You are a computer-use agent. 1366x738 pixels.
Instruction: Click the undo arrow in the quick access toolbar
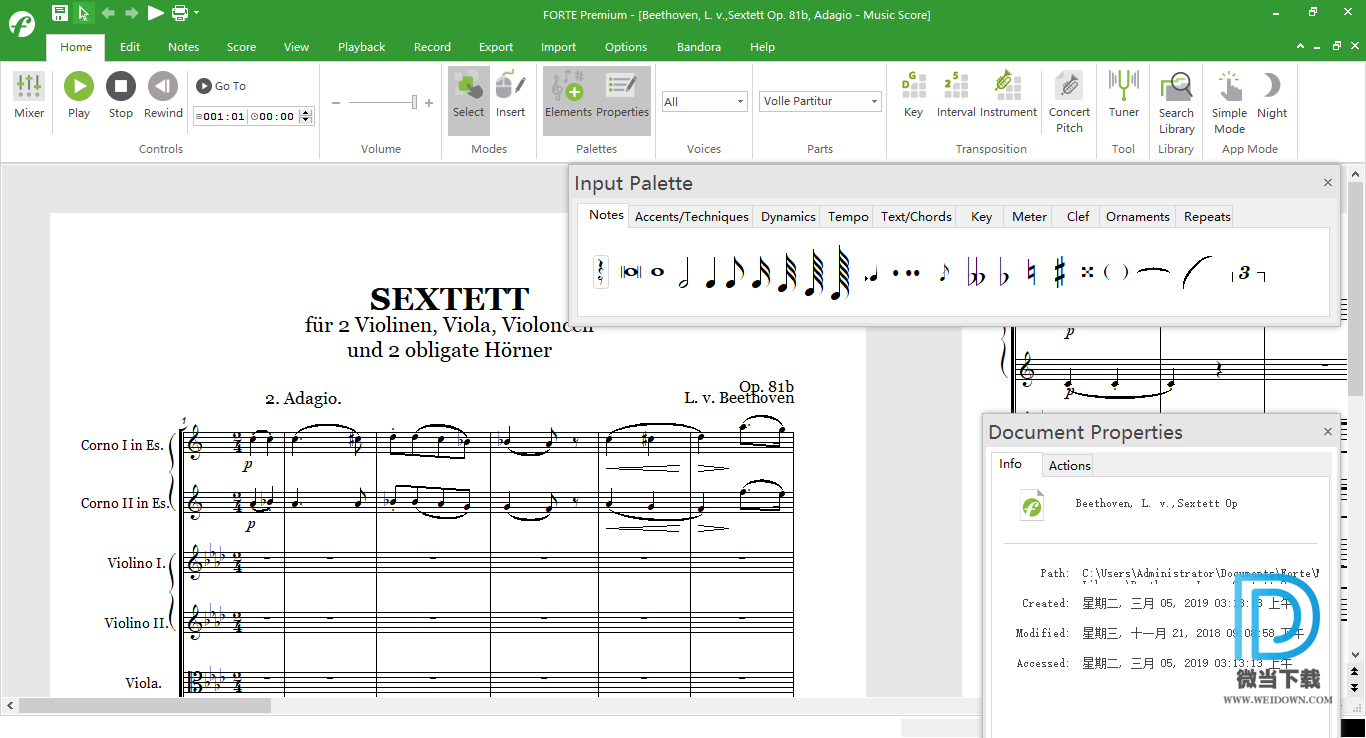108,13
